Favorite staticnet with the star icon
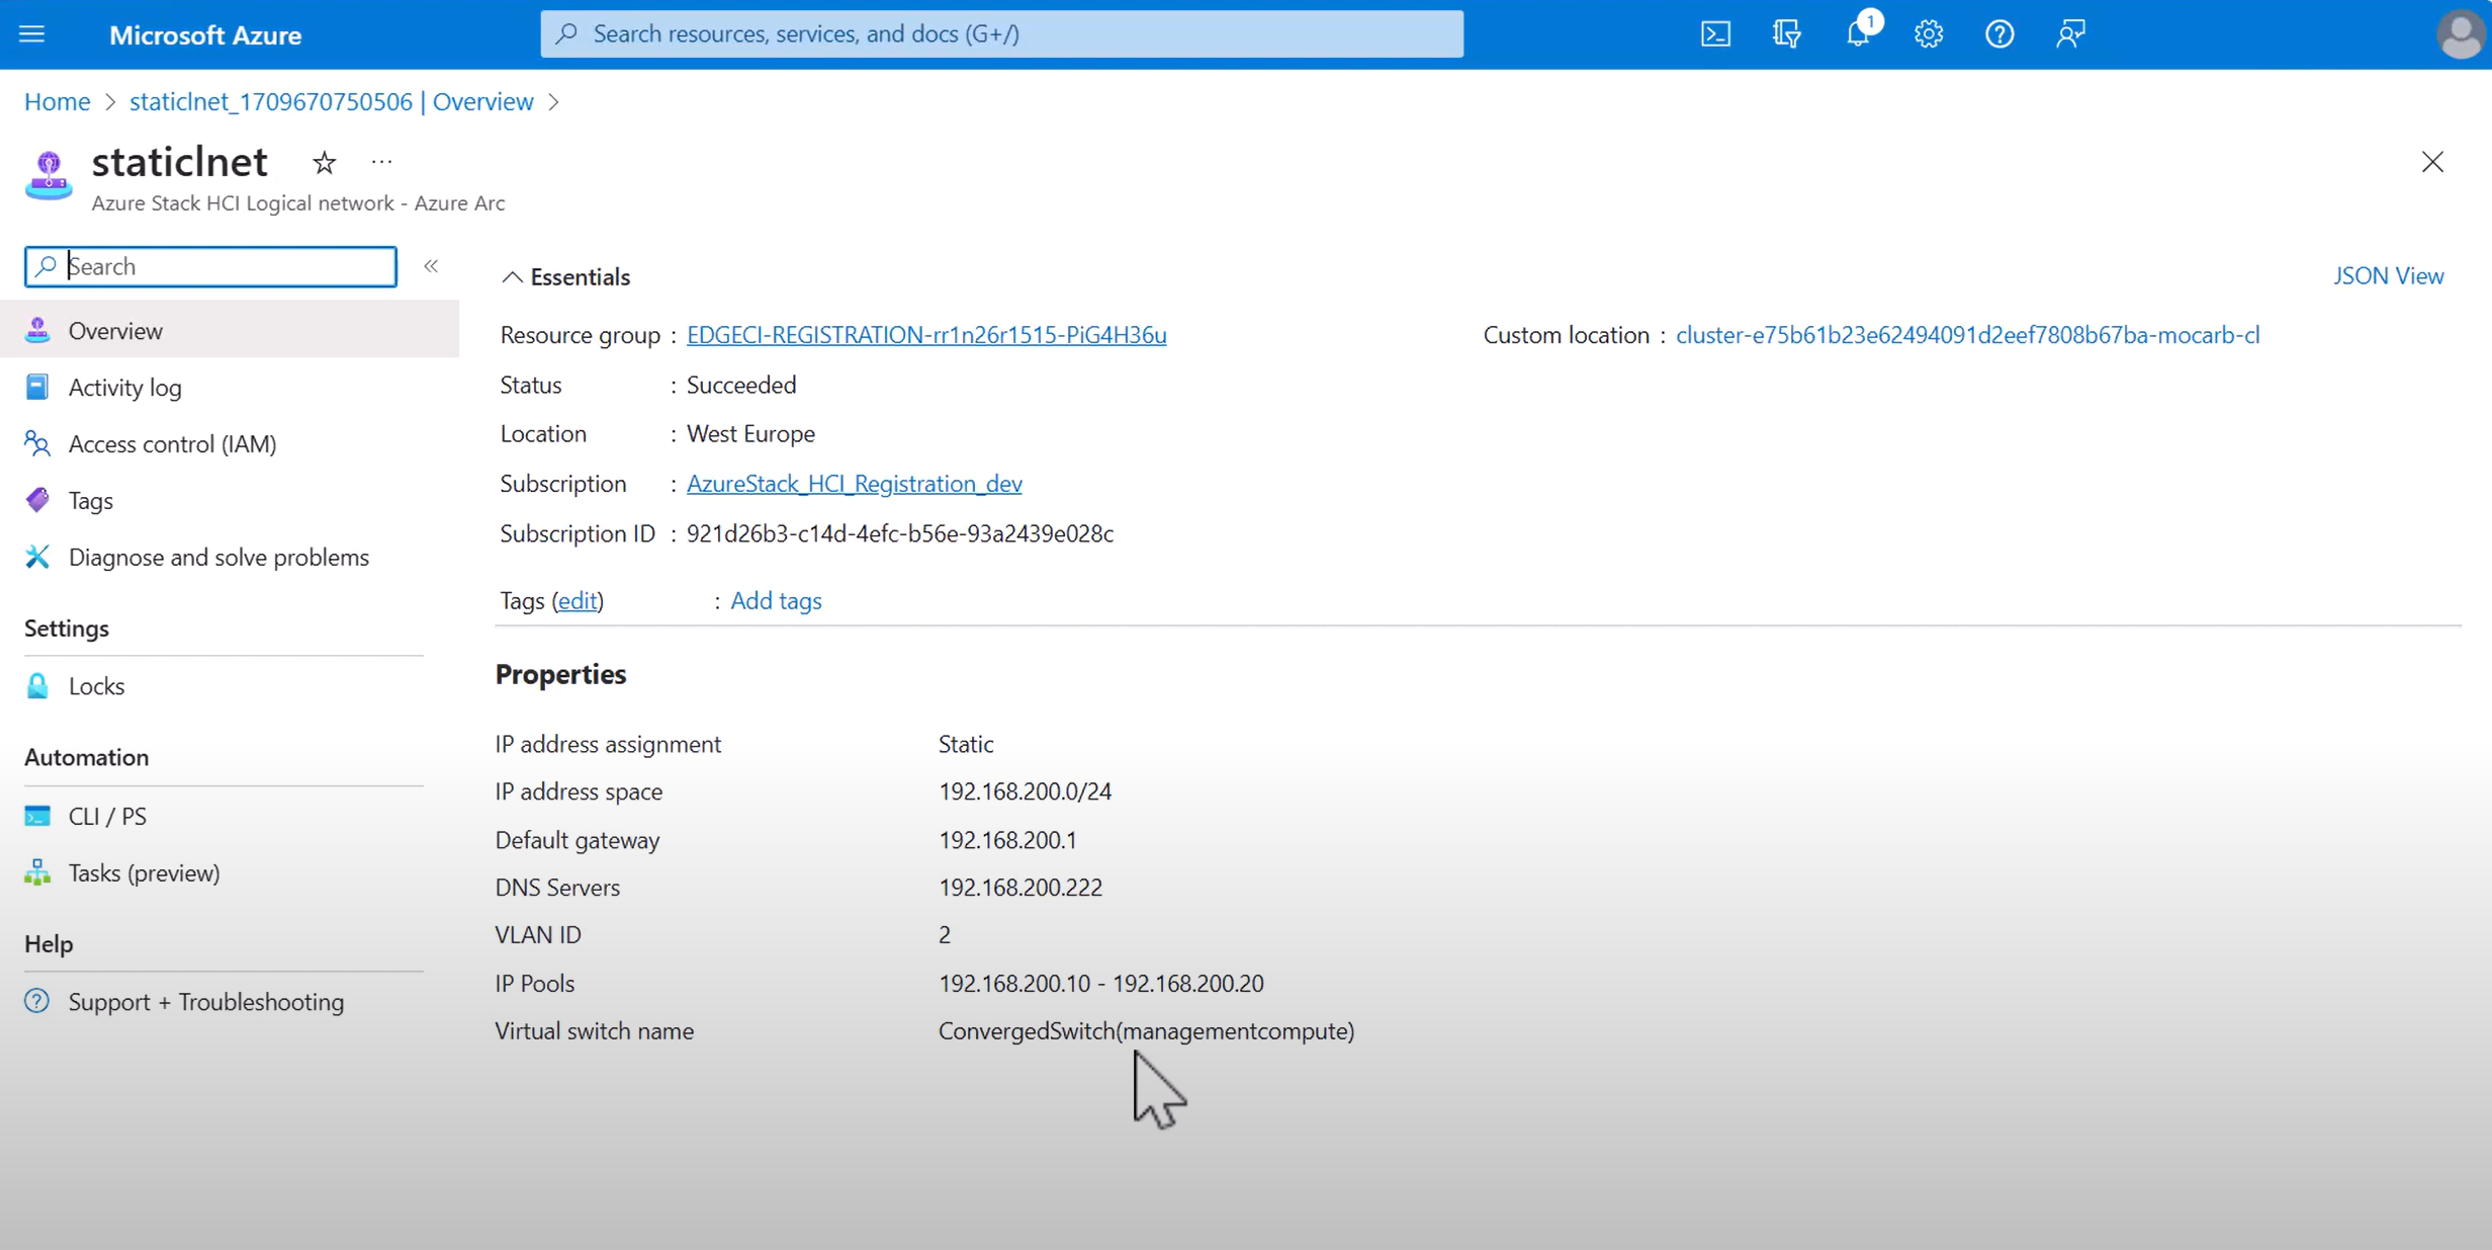The width and height of the screenshot is (2492, 1250). click(324, 161)
